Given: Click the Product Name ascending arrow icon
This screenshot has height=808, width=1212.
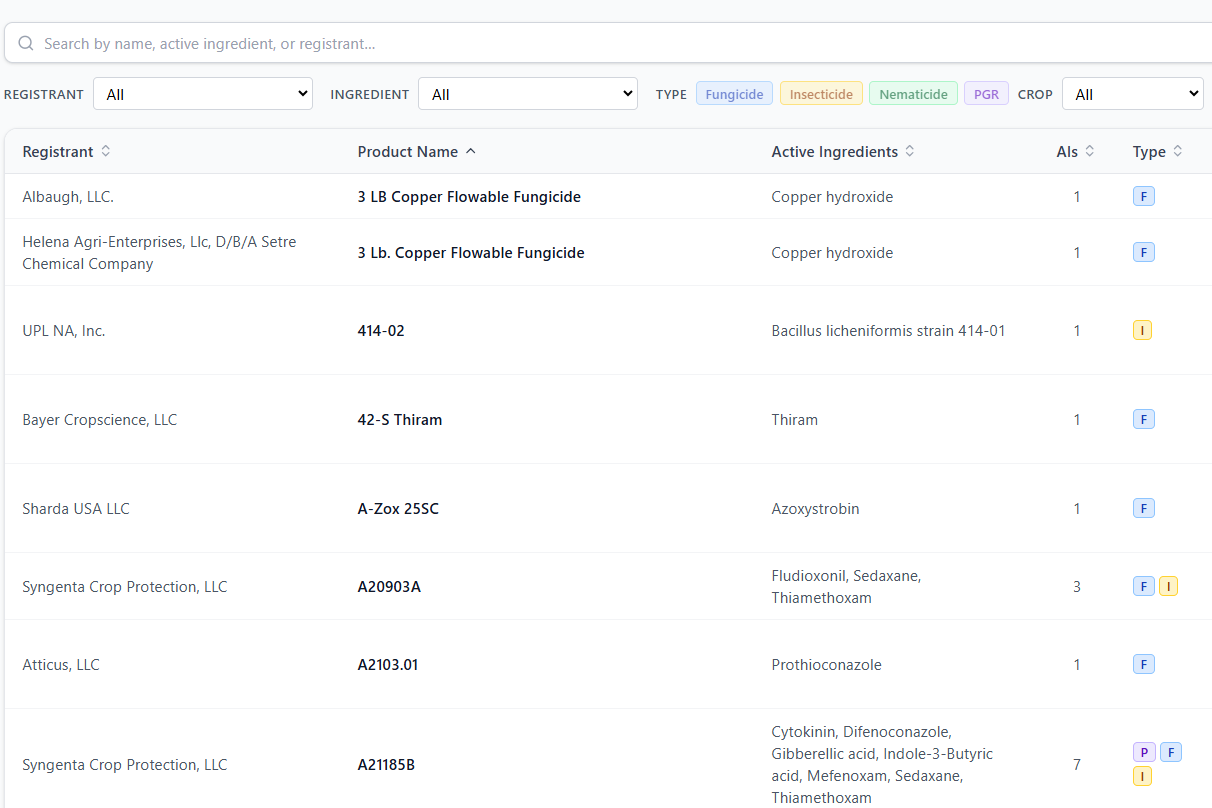Looking at the screenshot, I should pyautogui.click(x=471, y=151).
